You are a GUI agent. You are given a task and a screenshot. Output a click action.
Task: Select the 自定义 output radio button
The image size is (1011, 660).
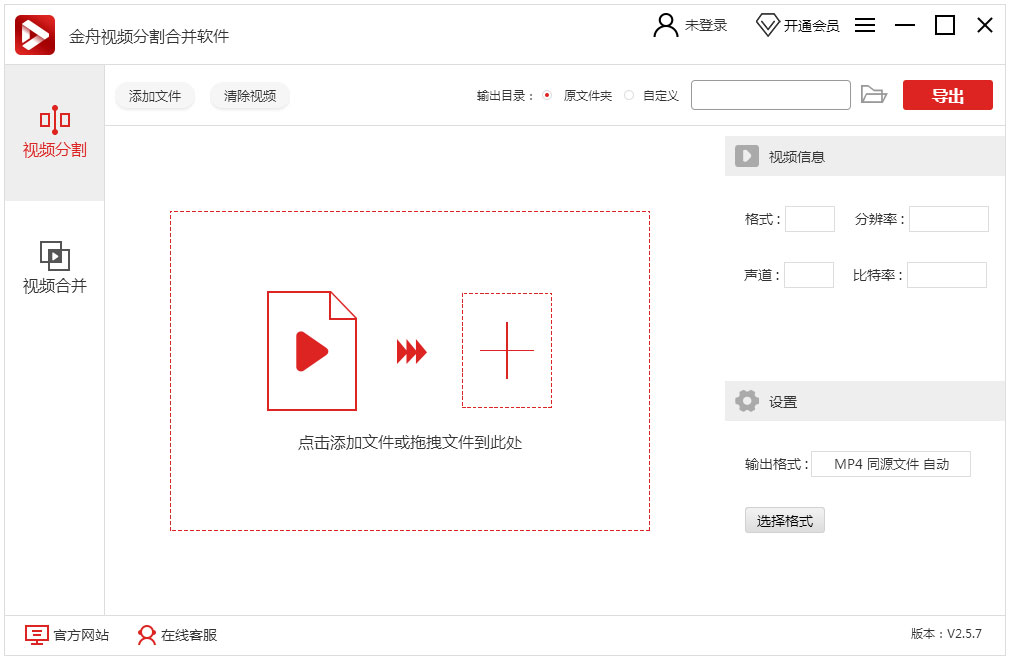[x=629, y=96]
